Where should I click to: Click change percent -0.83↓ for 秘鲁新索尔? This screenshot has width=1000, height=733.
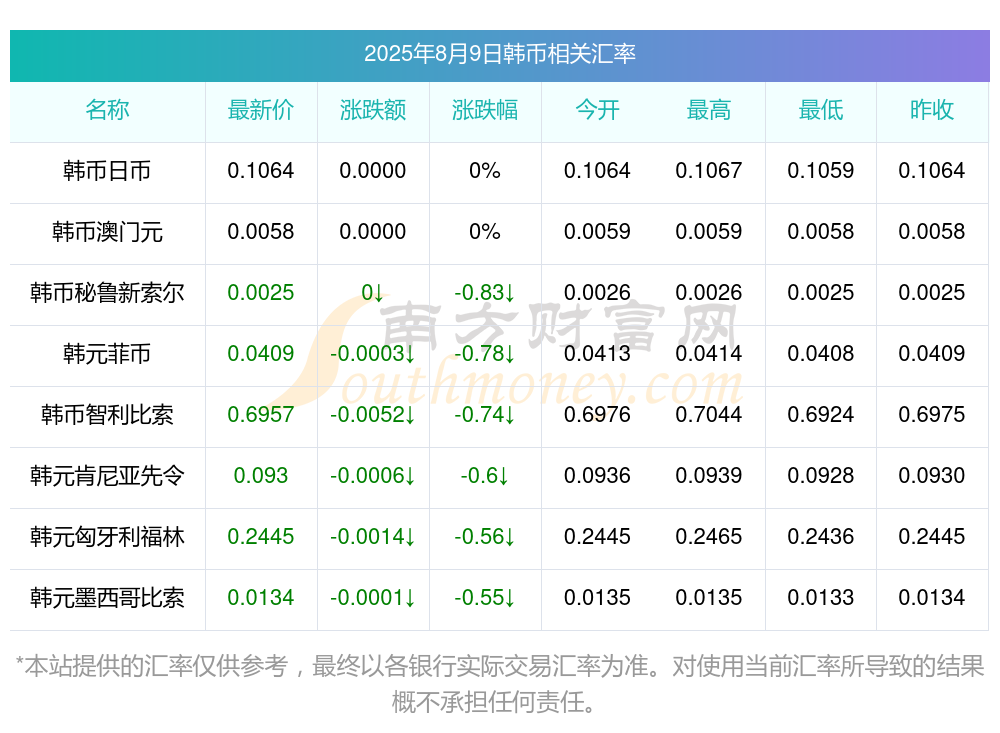coord(485,293)
